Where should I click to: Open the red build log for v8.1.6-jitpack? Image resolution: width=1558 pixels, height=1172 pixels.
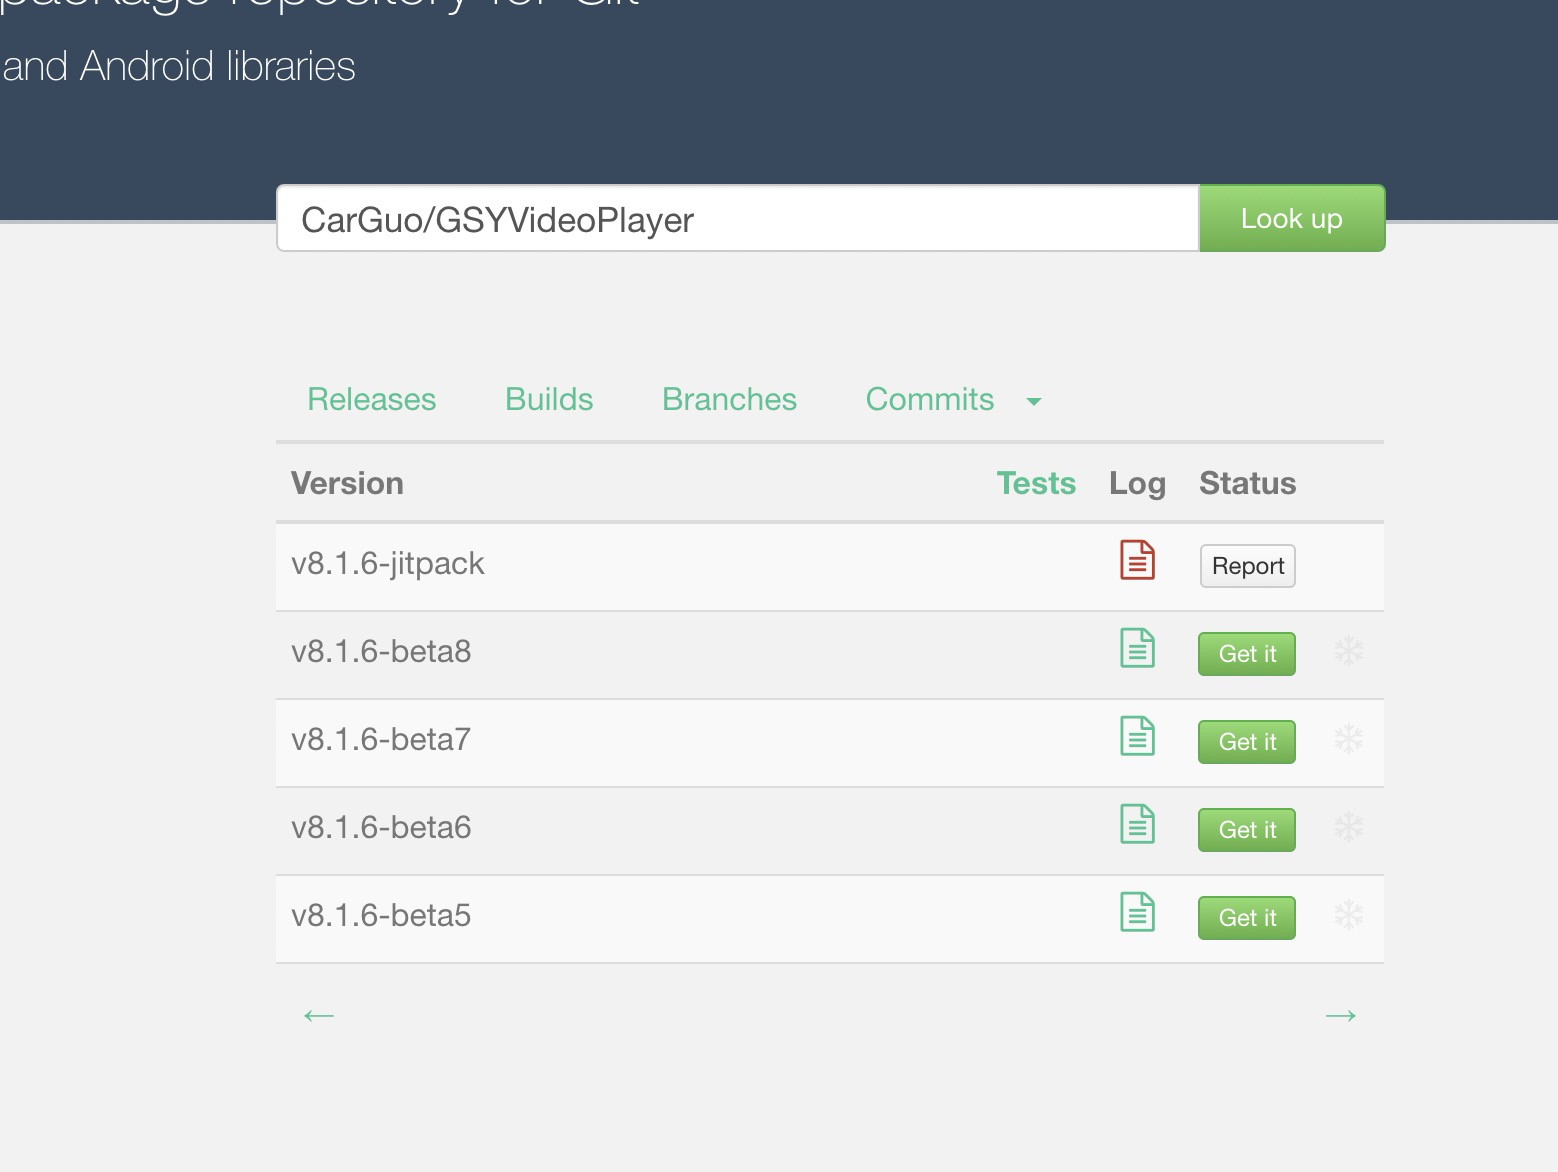[x=1137, y=561]
